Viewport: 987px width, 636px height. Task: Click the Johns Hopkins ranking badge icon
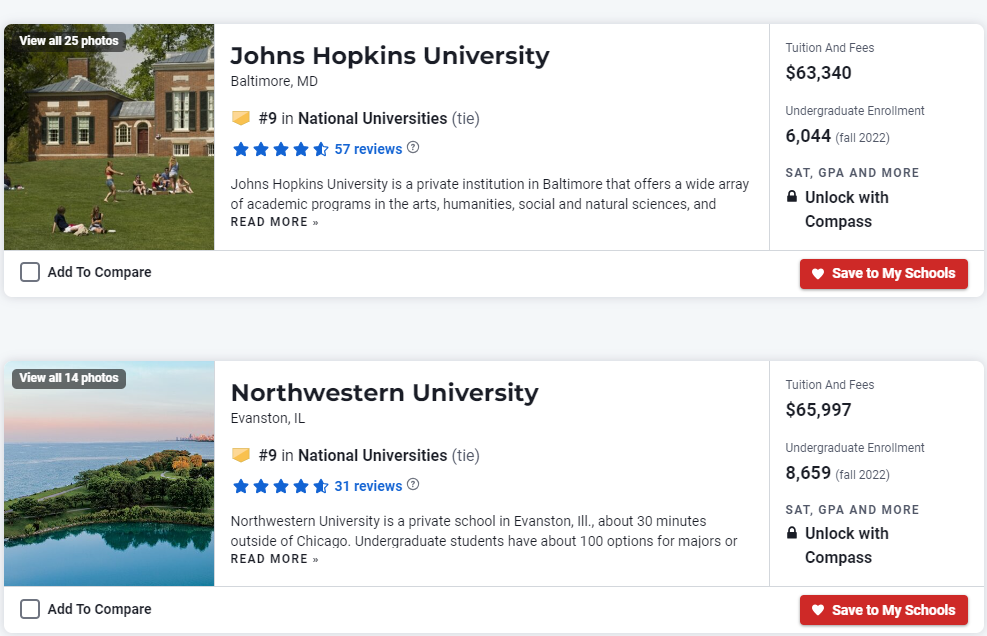pos(240,118)
